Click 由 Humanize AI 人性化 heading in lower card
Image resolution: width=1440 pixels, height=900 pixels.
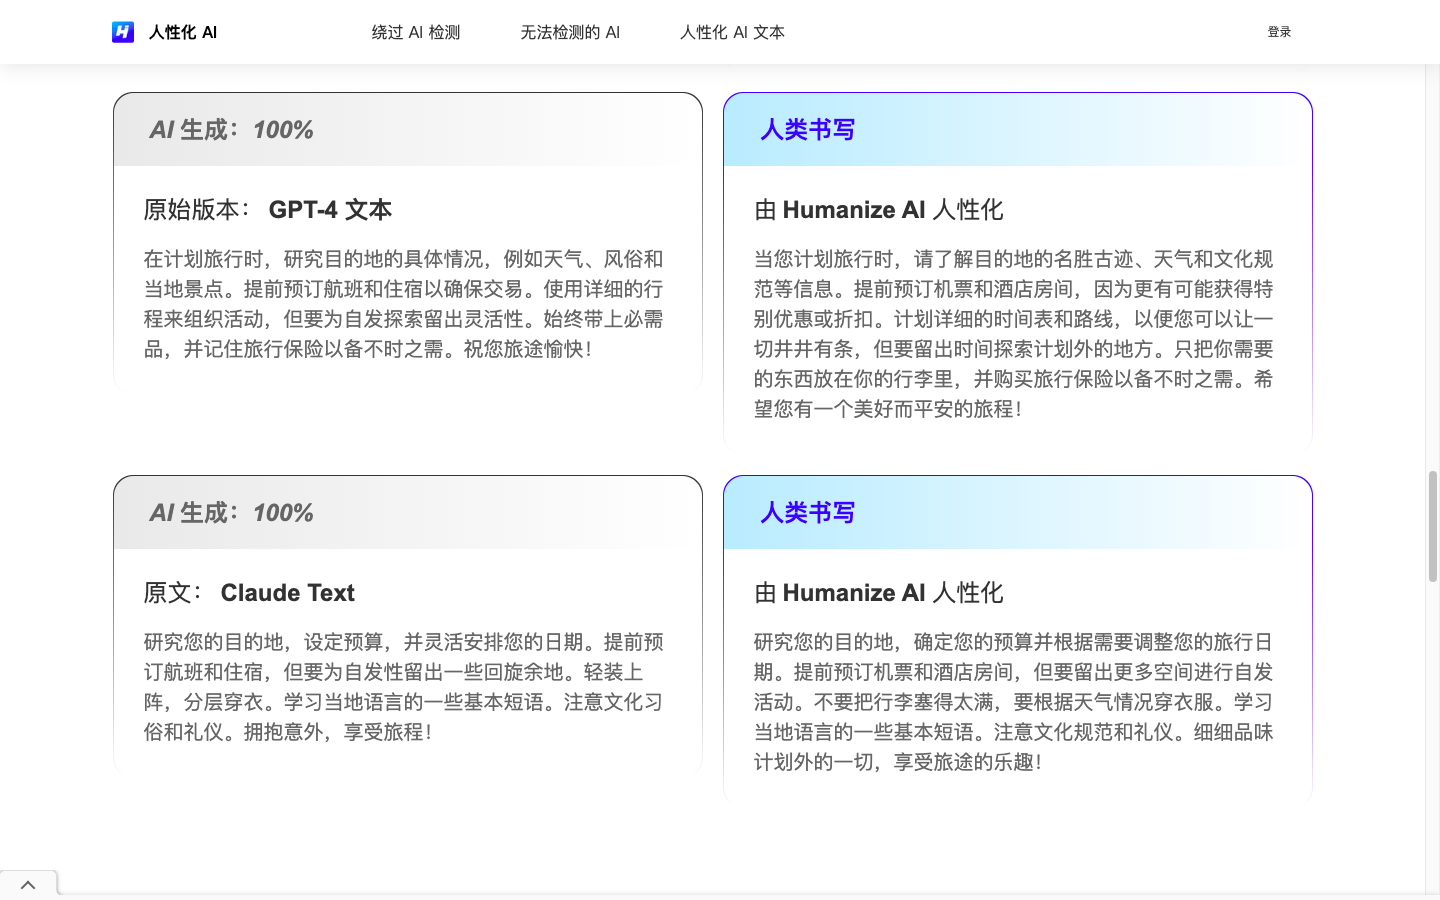coord(878,593)
